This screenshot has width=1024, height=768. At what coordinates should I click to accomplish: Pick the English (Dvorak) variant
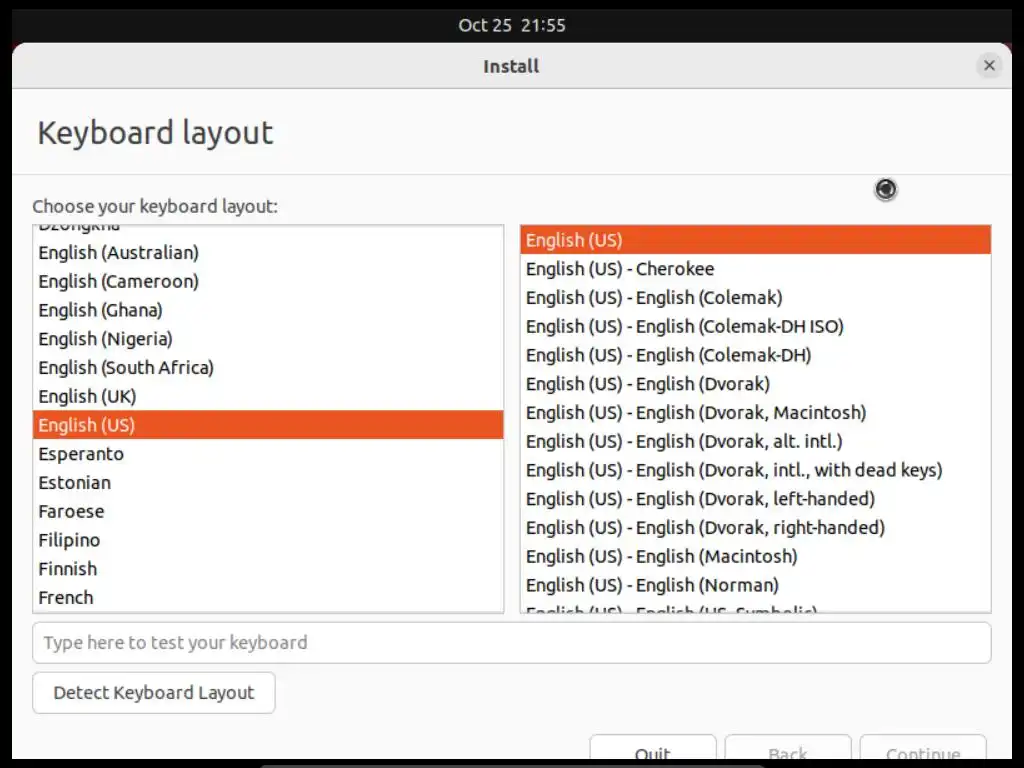coord(756,383)
